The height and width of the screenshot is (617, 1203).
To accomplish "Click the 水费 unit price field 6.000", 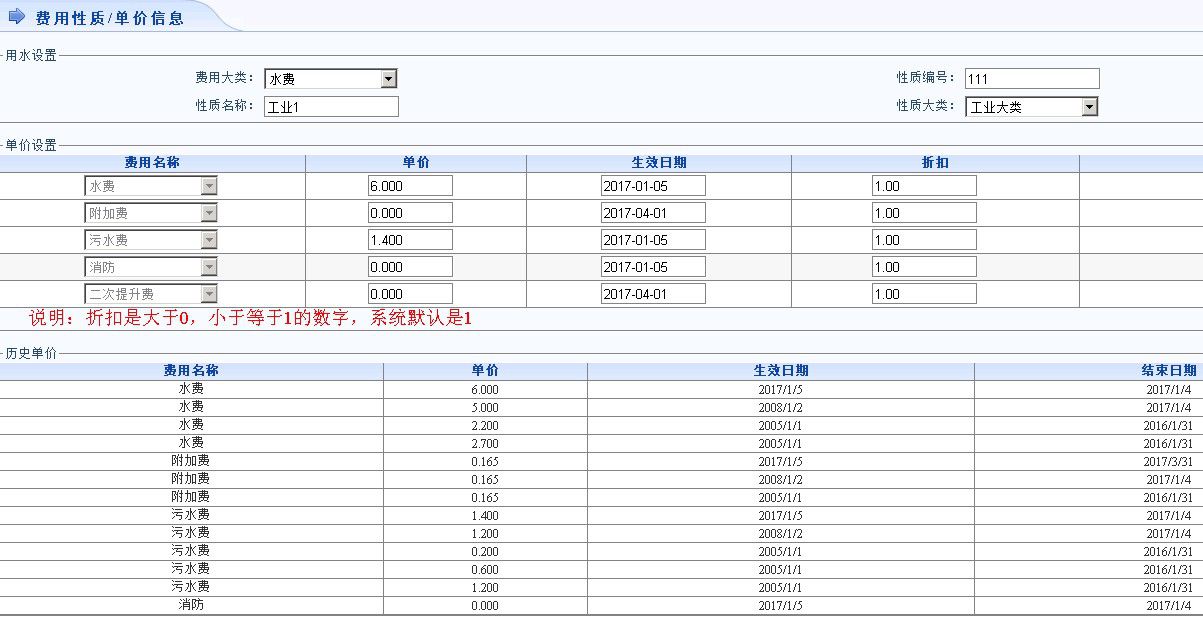I will point(409,186).
